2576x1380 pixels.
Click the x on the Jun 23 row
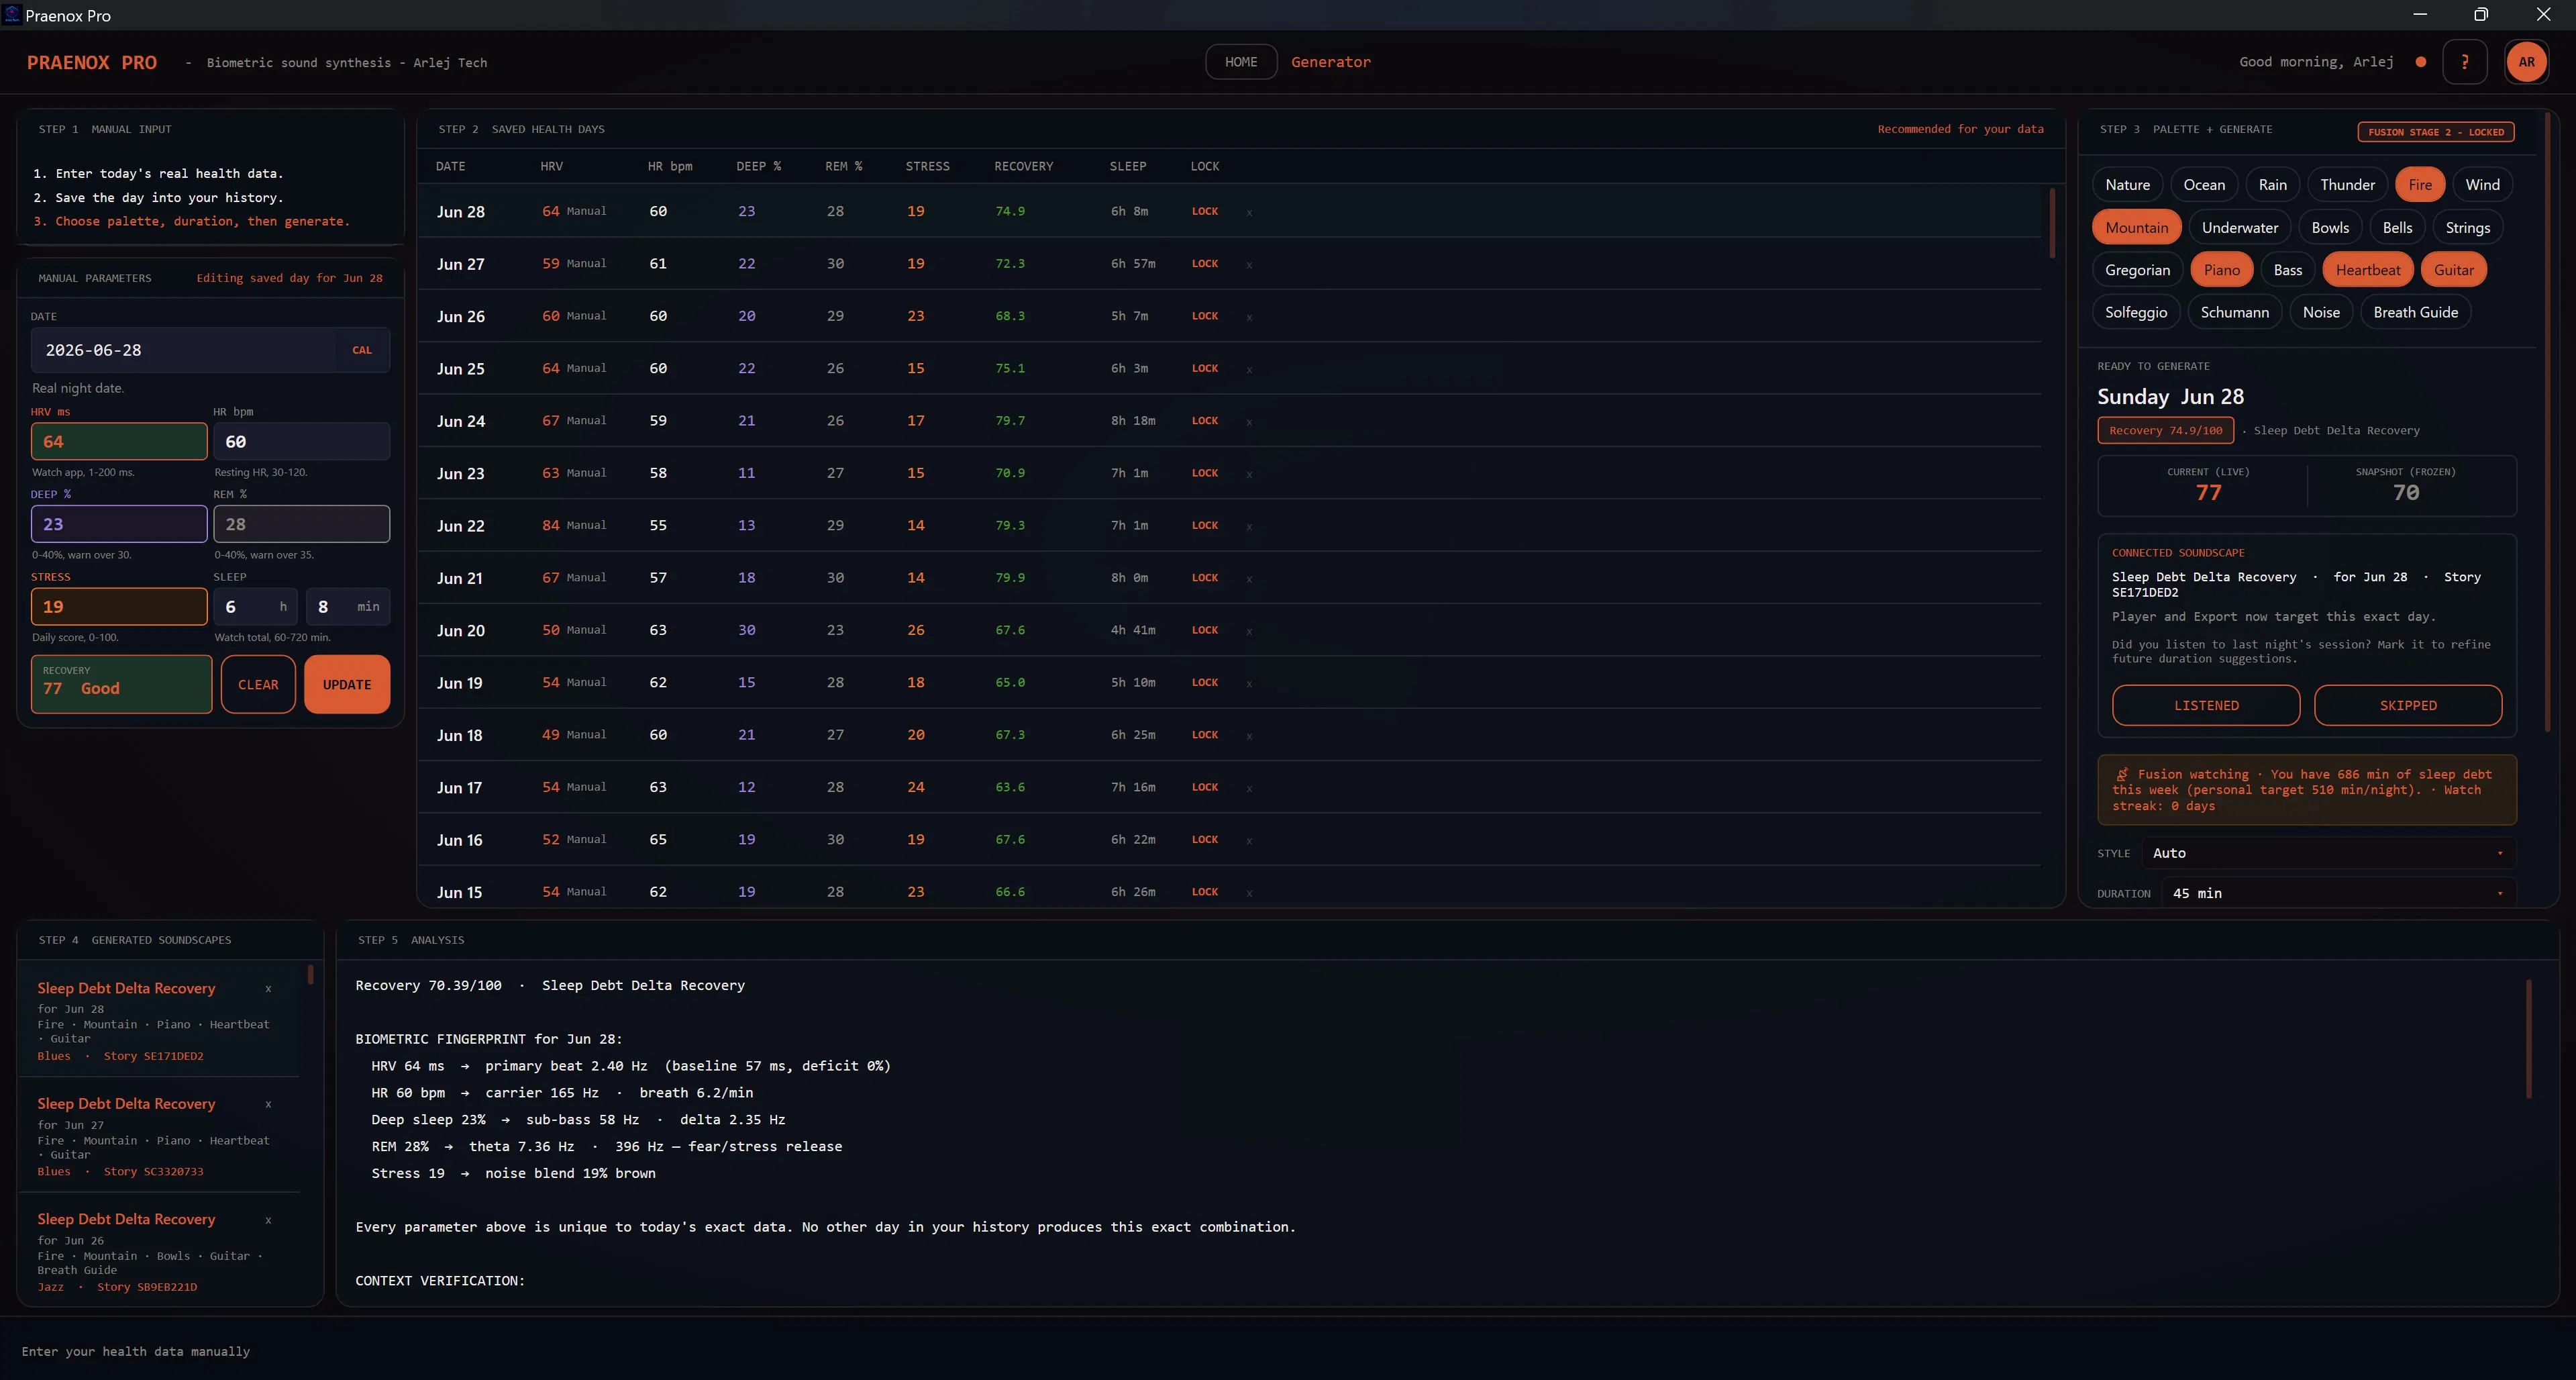(1249, 474)
